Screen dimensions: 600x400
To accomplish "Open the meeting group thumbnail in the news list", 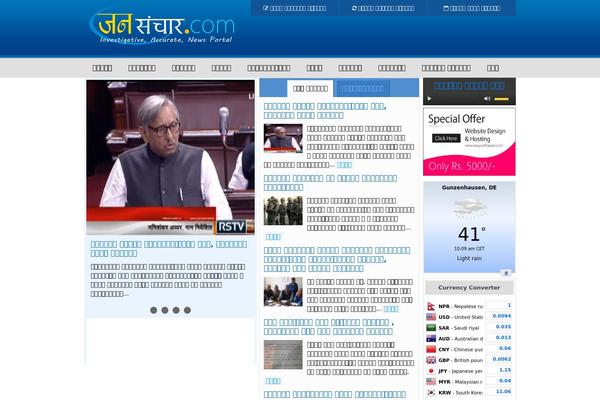I will [x=283, y=292].
